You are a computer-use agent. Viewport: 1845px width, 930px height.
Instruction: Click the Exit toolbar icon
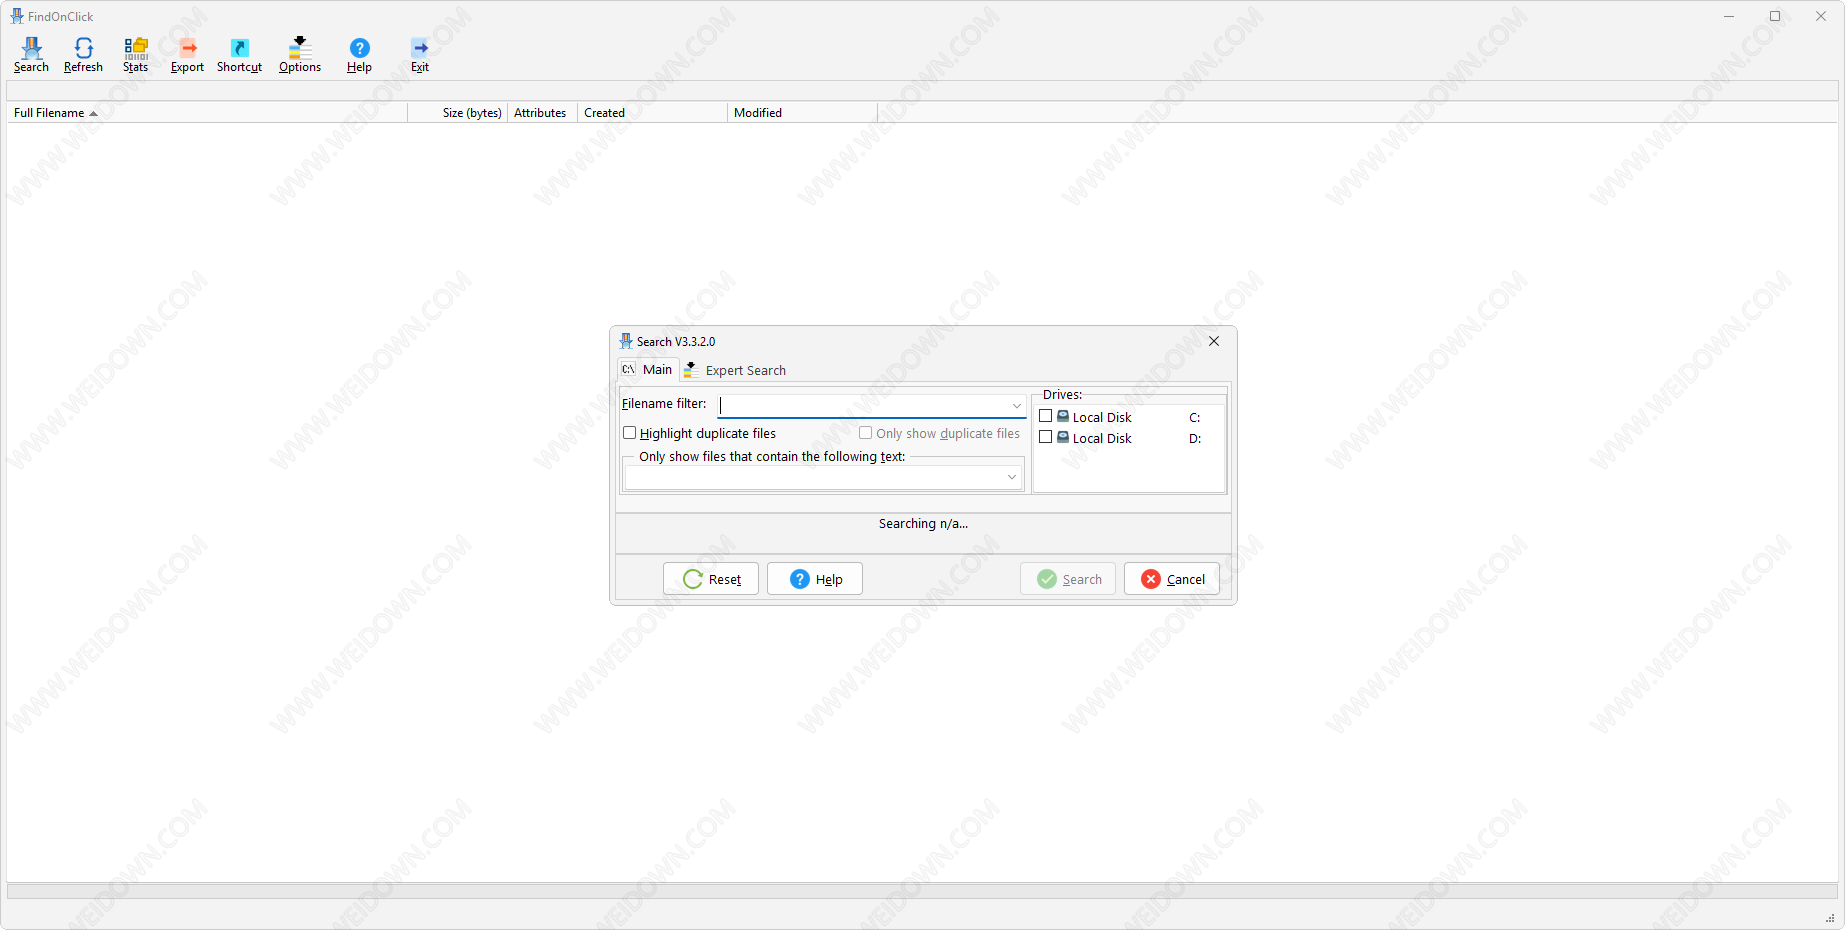420,55
